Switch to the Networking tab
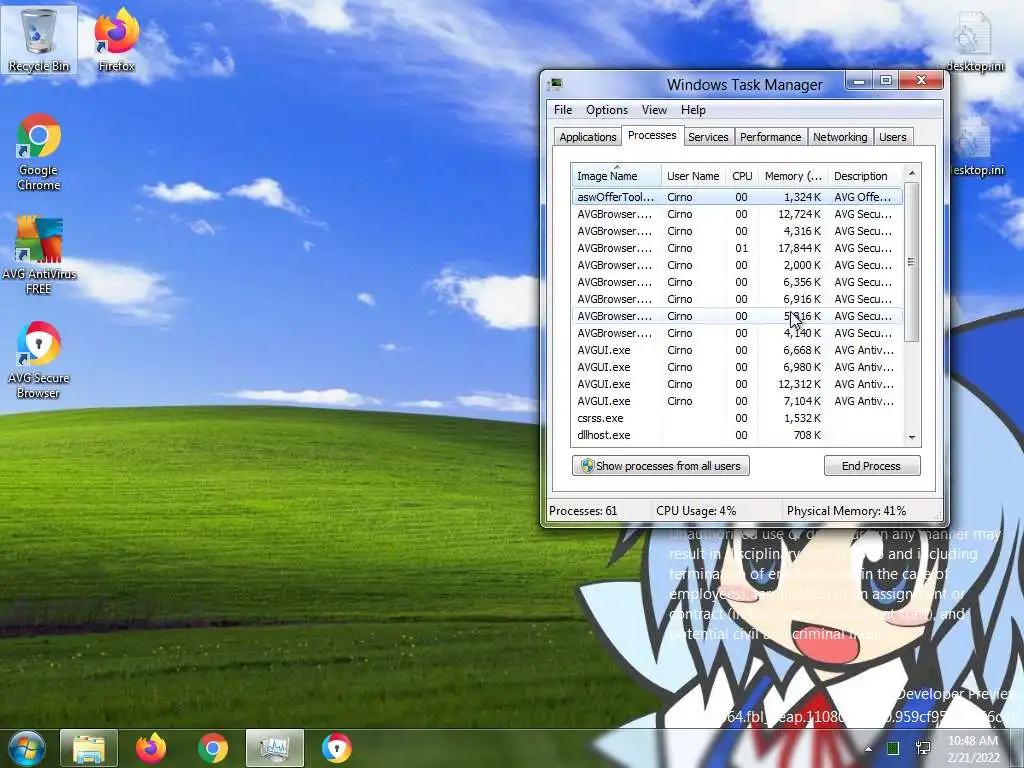The width and height of the screenshot is (1024, 768). pos(840,137)
